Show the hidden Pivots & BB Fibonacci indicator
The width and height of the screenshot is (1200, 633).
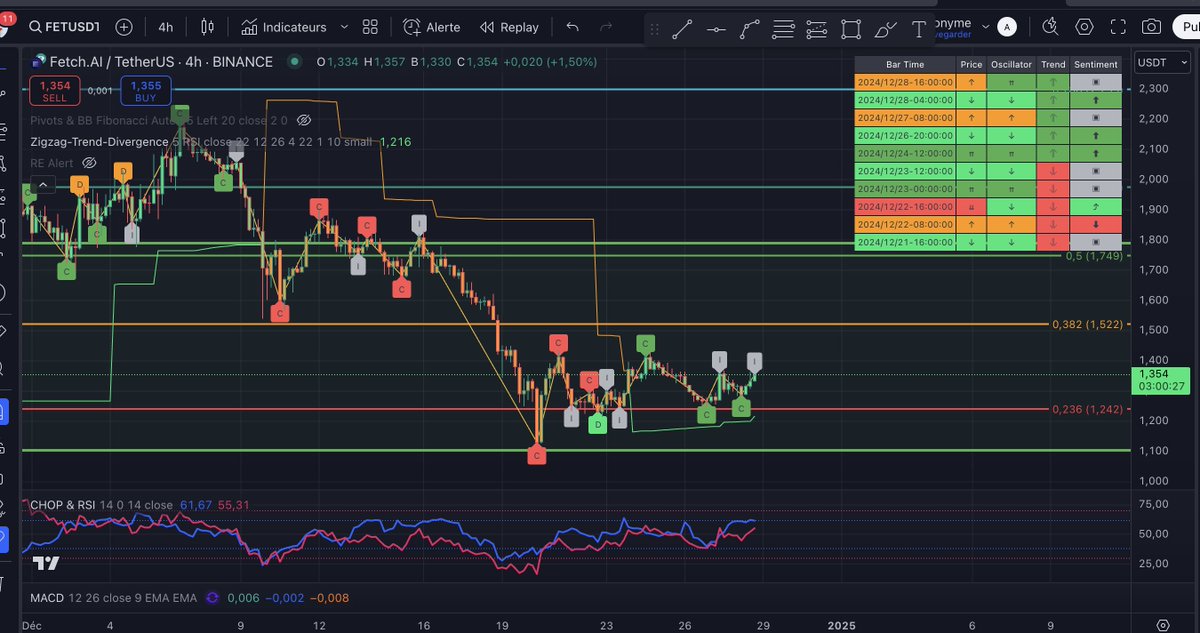[x=304, y=120]
